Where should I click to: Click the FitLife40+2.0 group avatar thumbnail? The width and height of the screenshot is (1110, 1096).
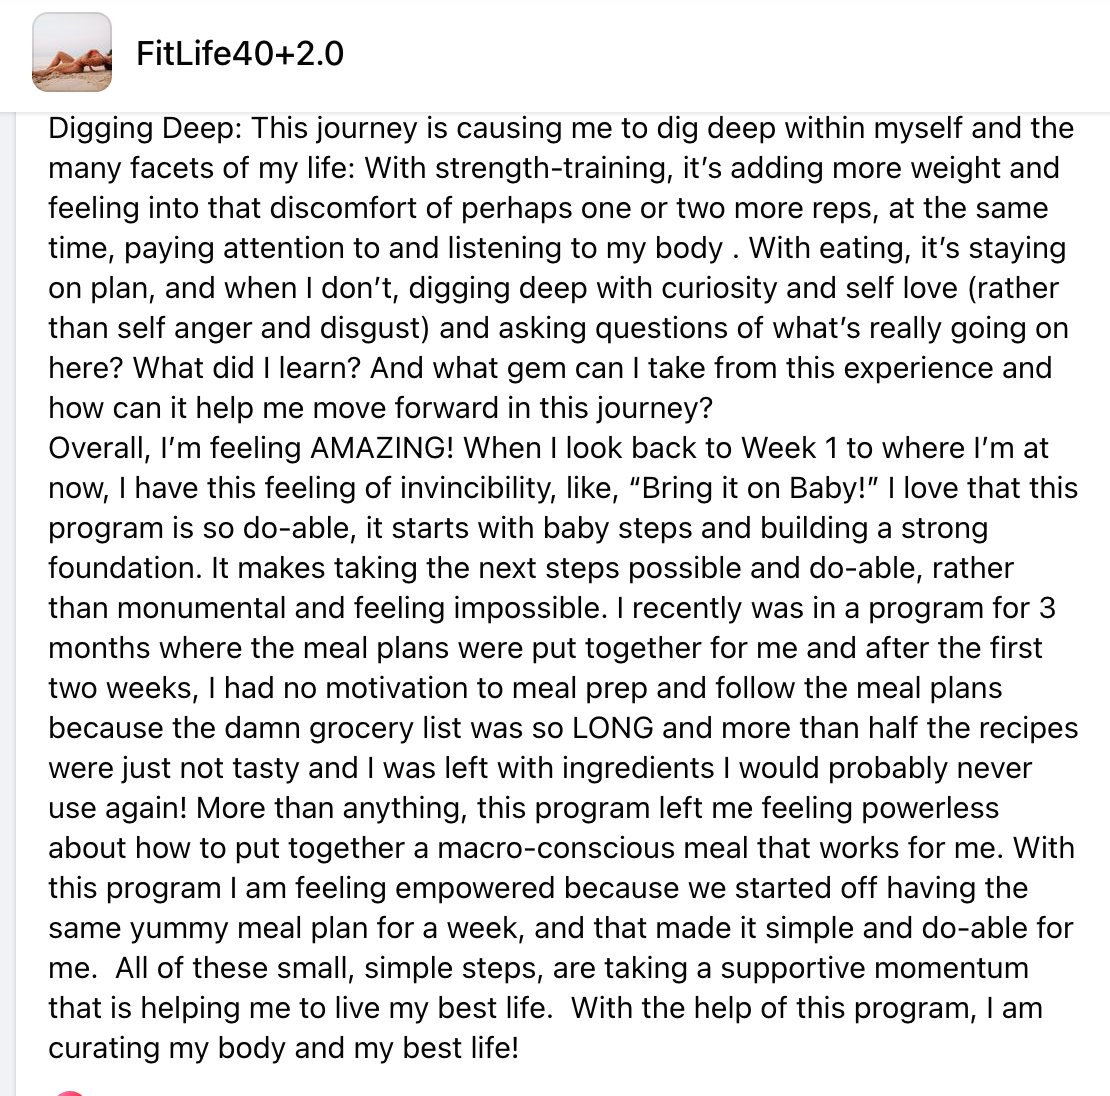pos(72,53)
